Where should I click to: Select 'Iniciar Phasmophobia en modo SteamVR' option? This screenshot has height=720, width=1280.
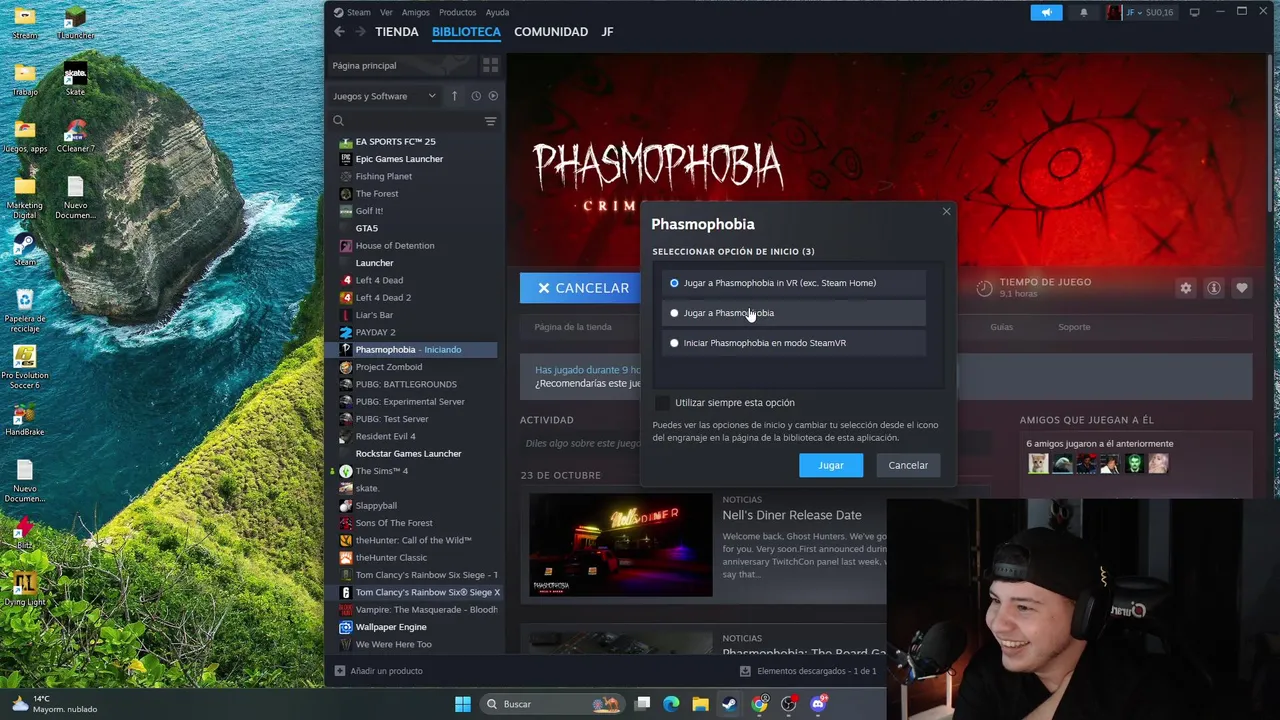pos(792,343)
